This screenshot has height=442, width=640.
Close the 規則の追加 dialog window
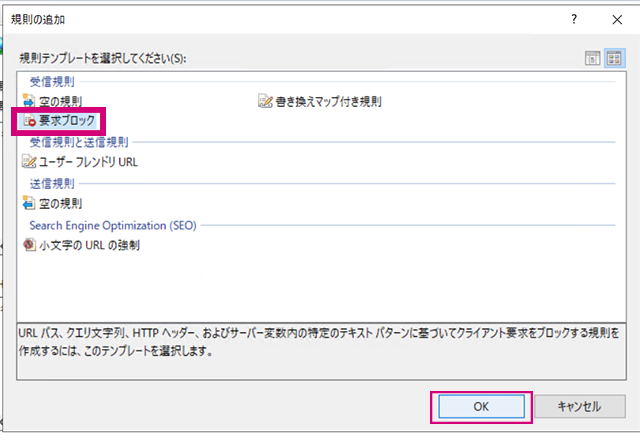coord(614,19)
